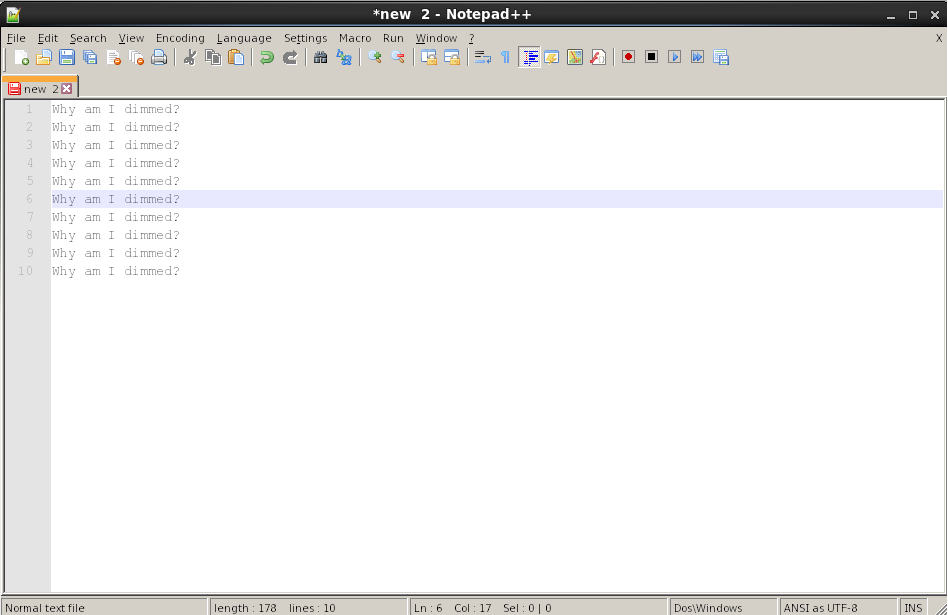Undo the last action with the green arrow
This screenshot has width=948, height=615.
[x=267, y=57]
